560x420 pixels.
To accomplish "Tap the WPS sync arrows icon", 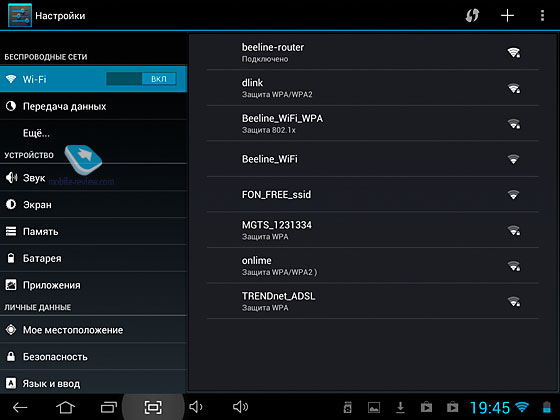I will point(472,15).
